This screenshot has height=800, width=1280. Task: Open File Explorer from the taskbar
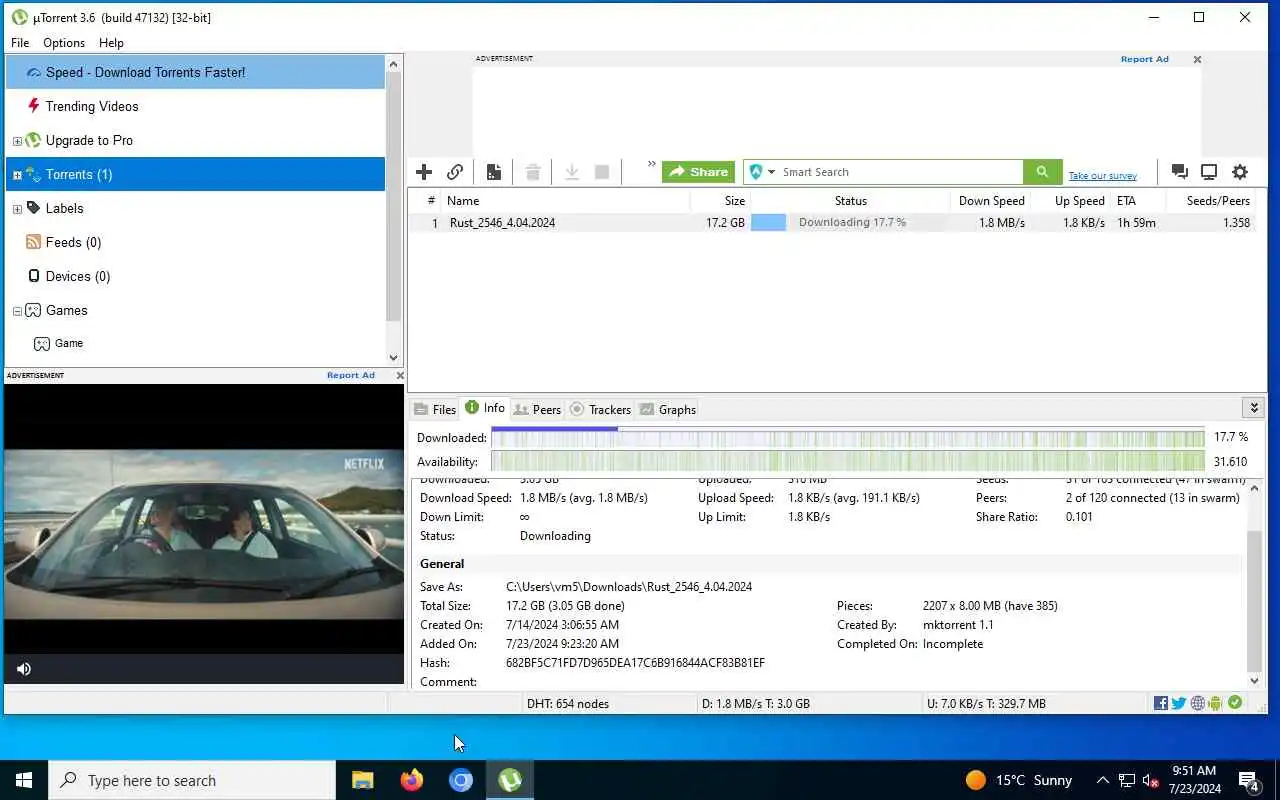point(362,780)
